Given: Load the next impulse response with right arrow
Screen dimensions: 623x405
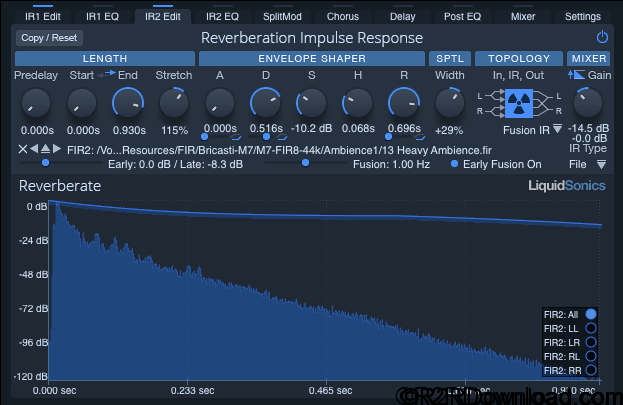Looking at the screenshot, I should pos(57,149).
